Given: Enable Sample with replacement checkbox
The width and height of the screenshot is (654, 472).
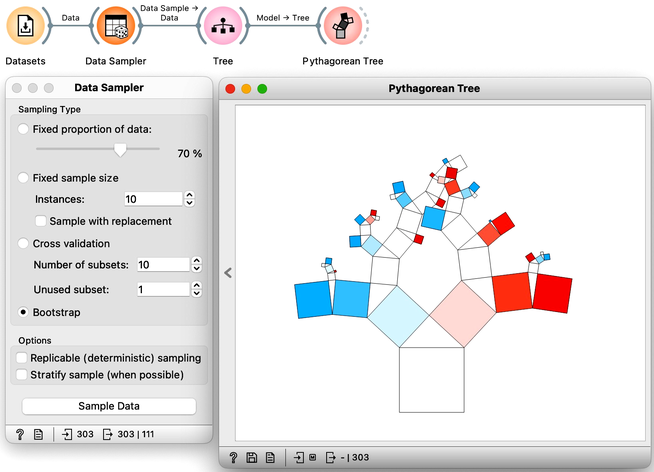Looking at the screenshot, I should pyautogui.click(x=41, y=221).
